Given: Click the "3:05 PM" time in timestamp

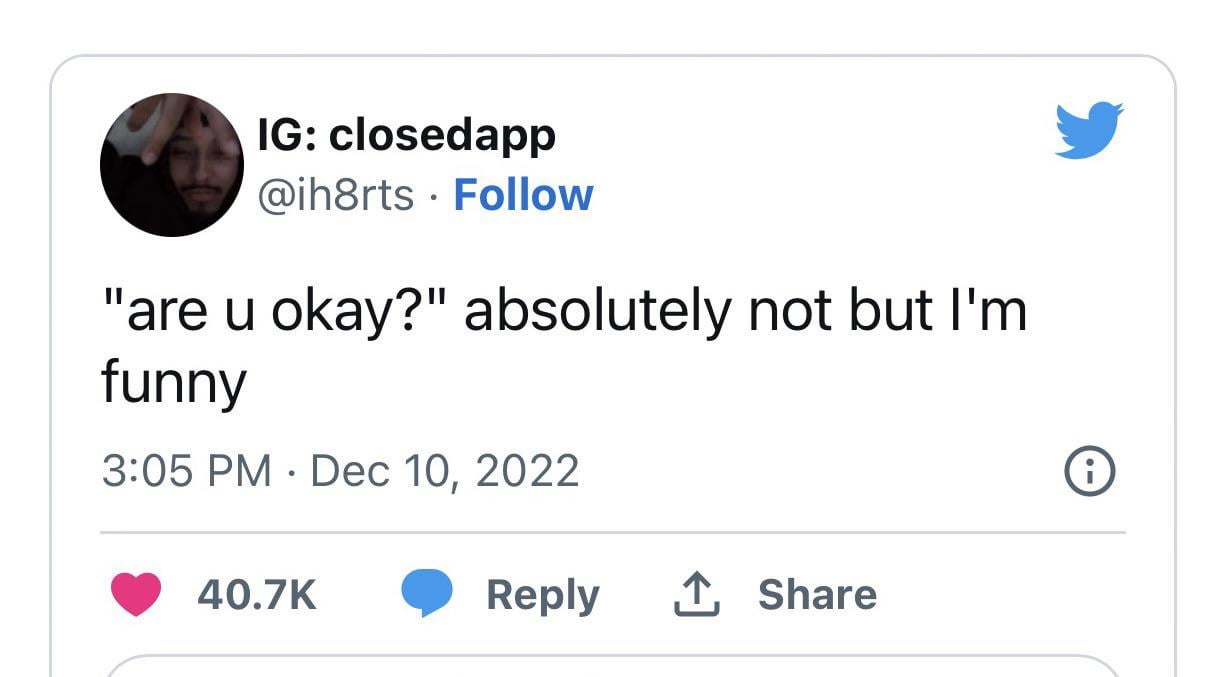Looking at the screenshot, I should tap(186, 470).
